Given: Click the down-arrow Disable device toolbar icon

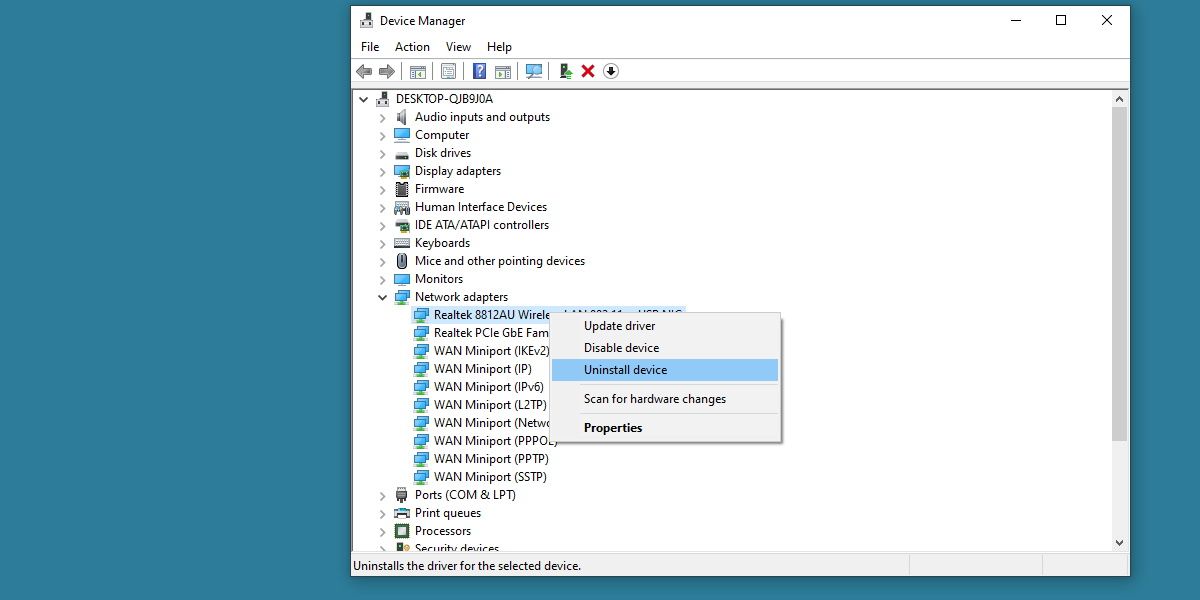Looking at the screenshot, I should (x=611, y=71).
